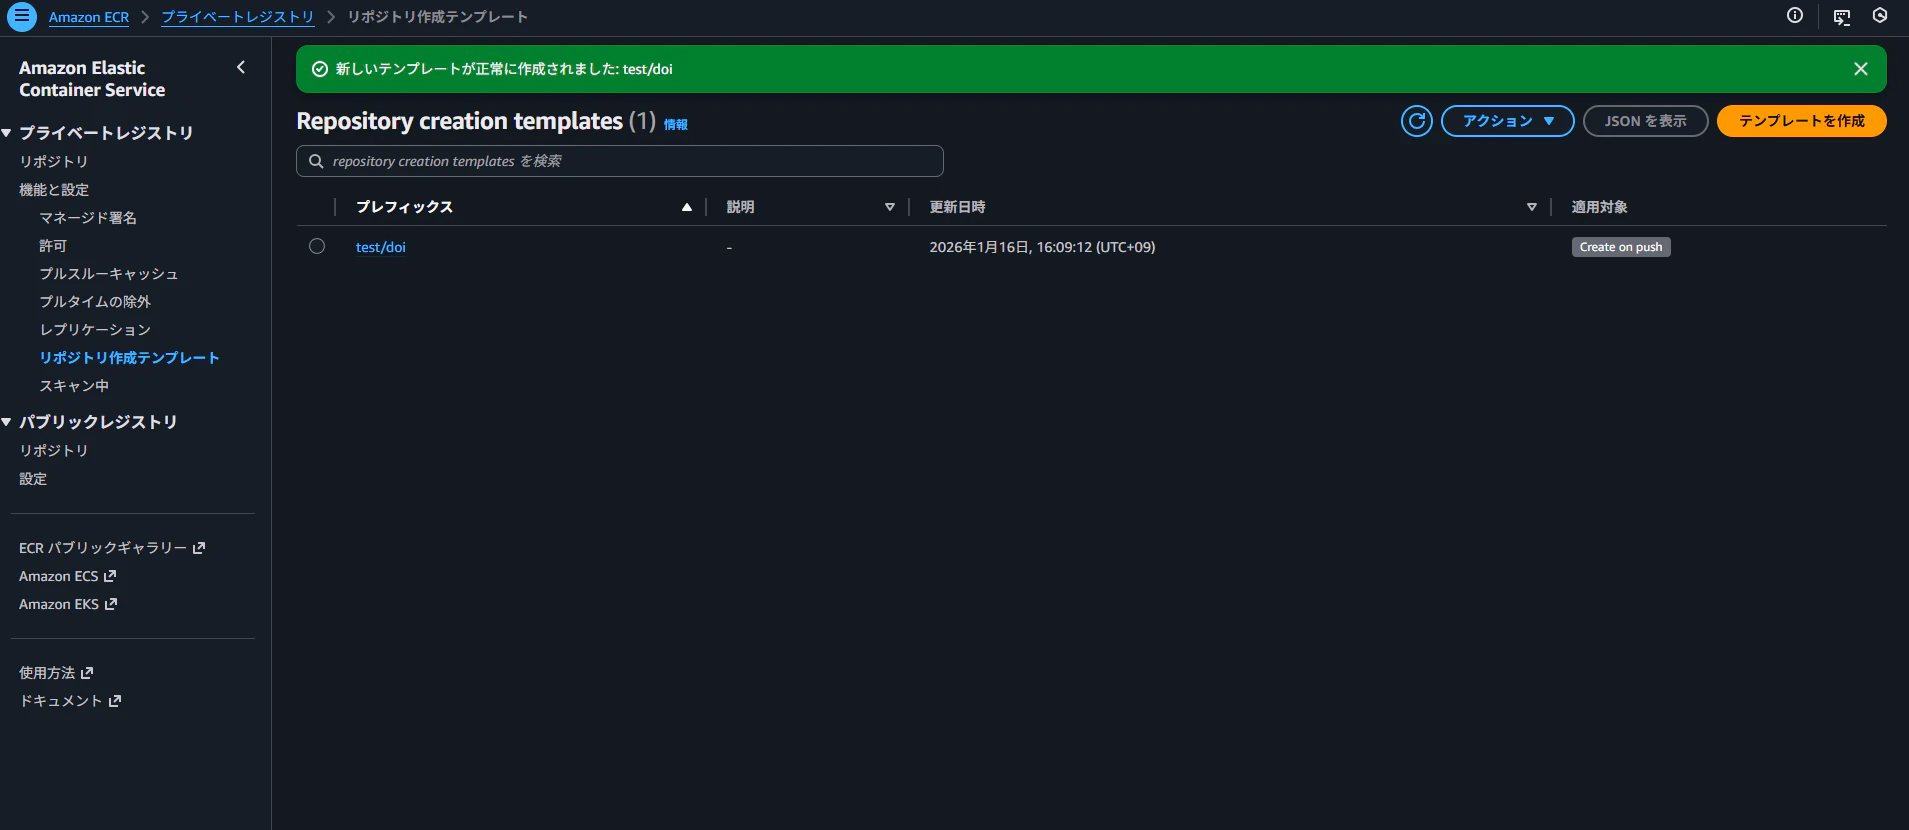The image size is (1909, 830).
Task: Click the Repository creation templates heading
Action: tap(460, 121)
